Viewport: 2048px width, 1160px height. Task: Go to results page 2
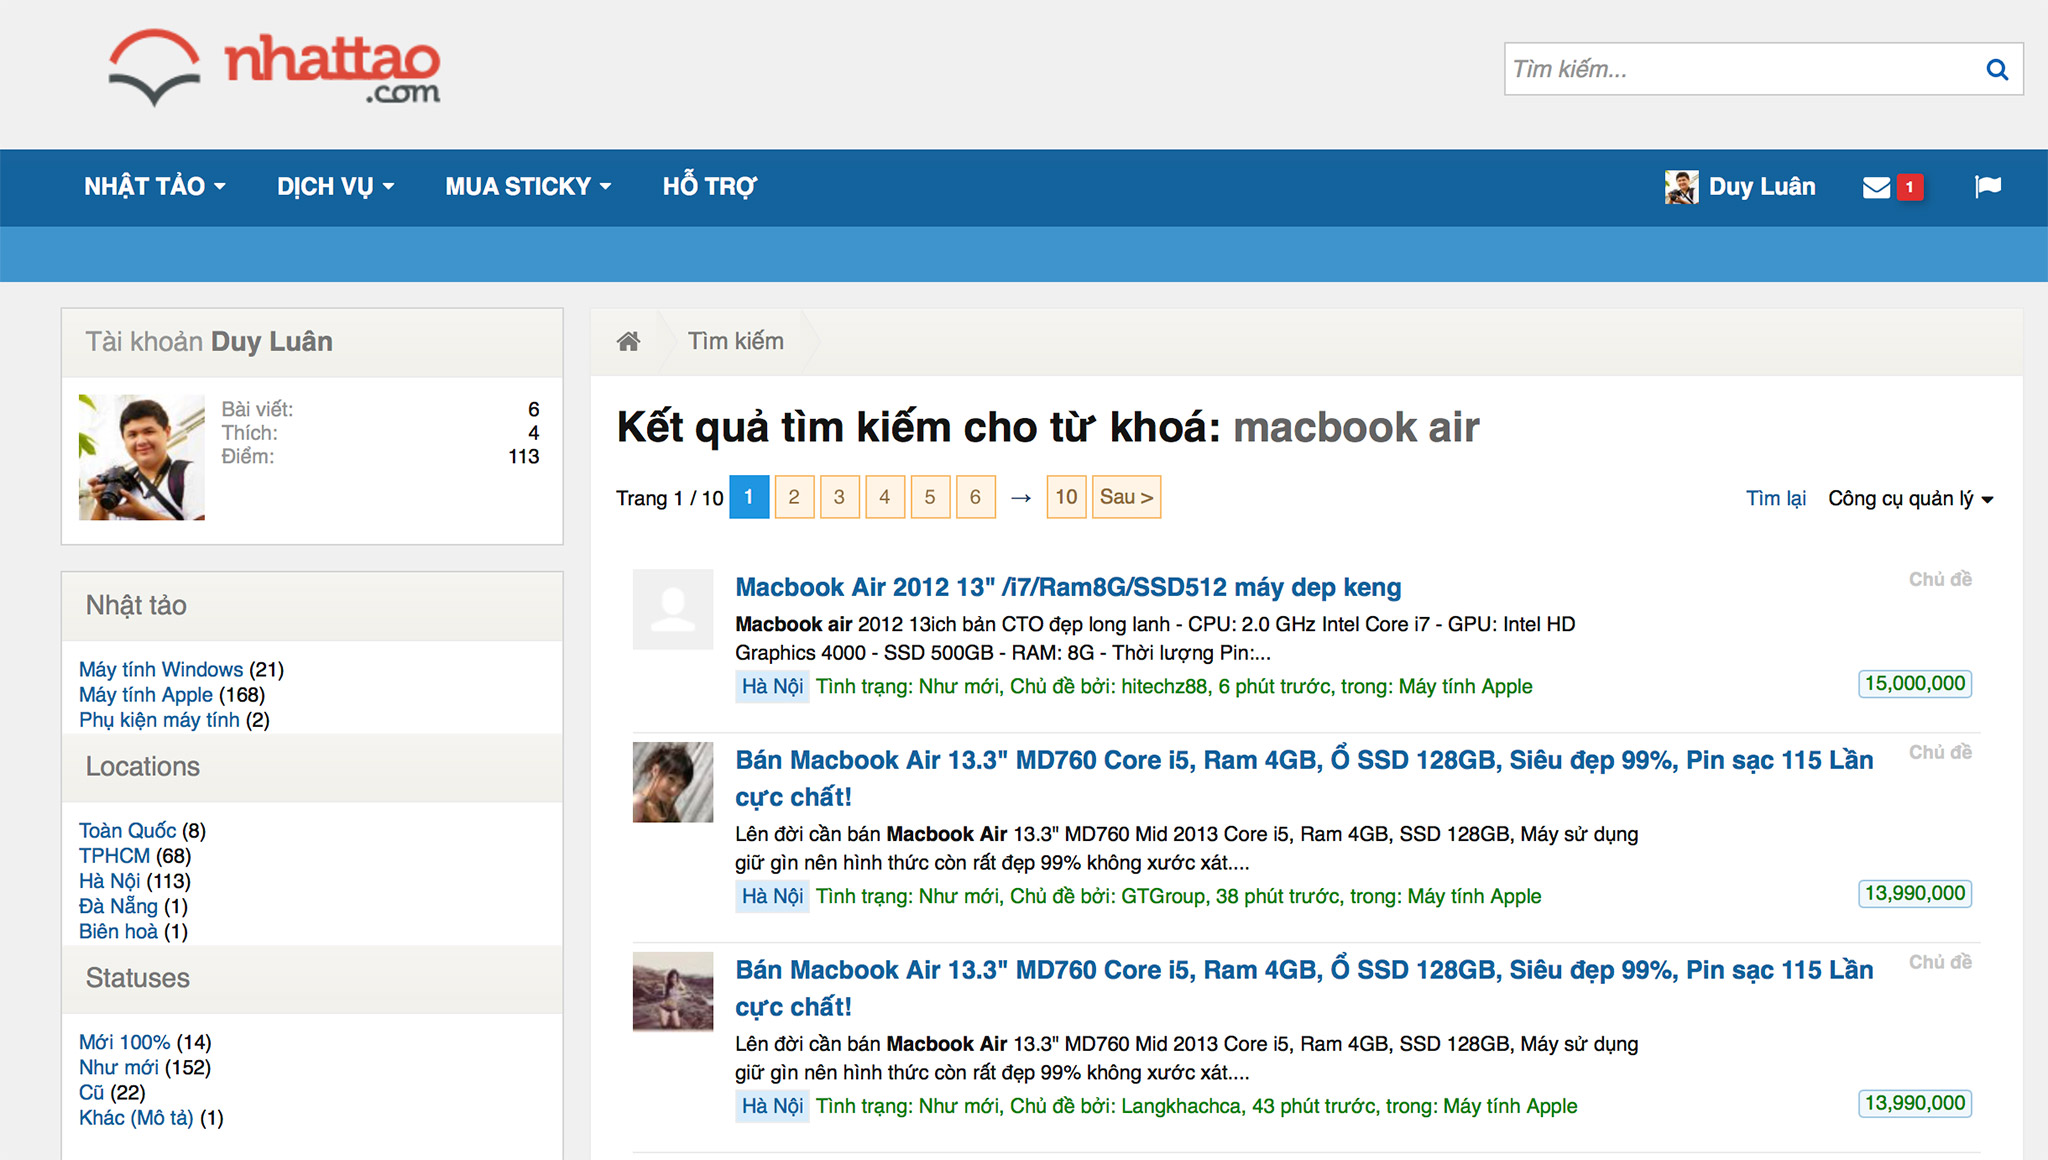click(794, 497)
